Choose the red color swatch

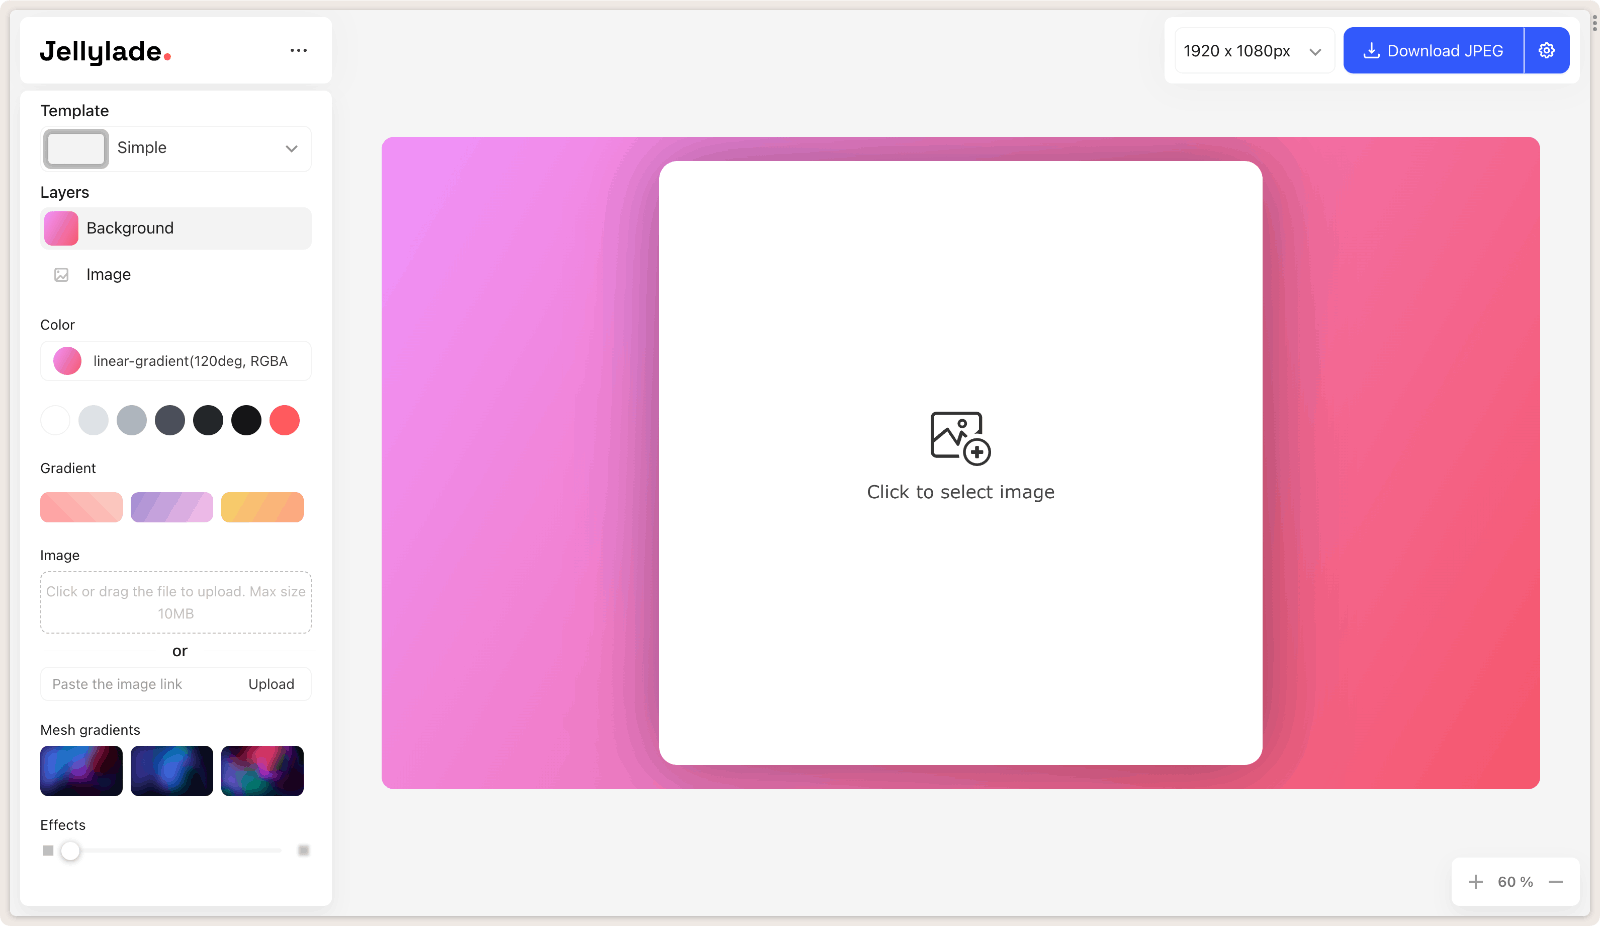[285, 420]
